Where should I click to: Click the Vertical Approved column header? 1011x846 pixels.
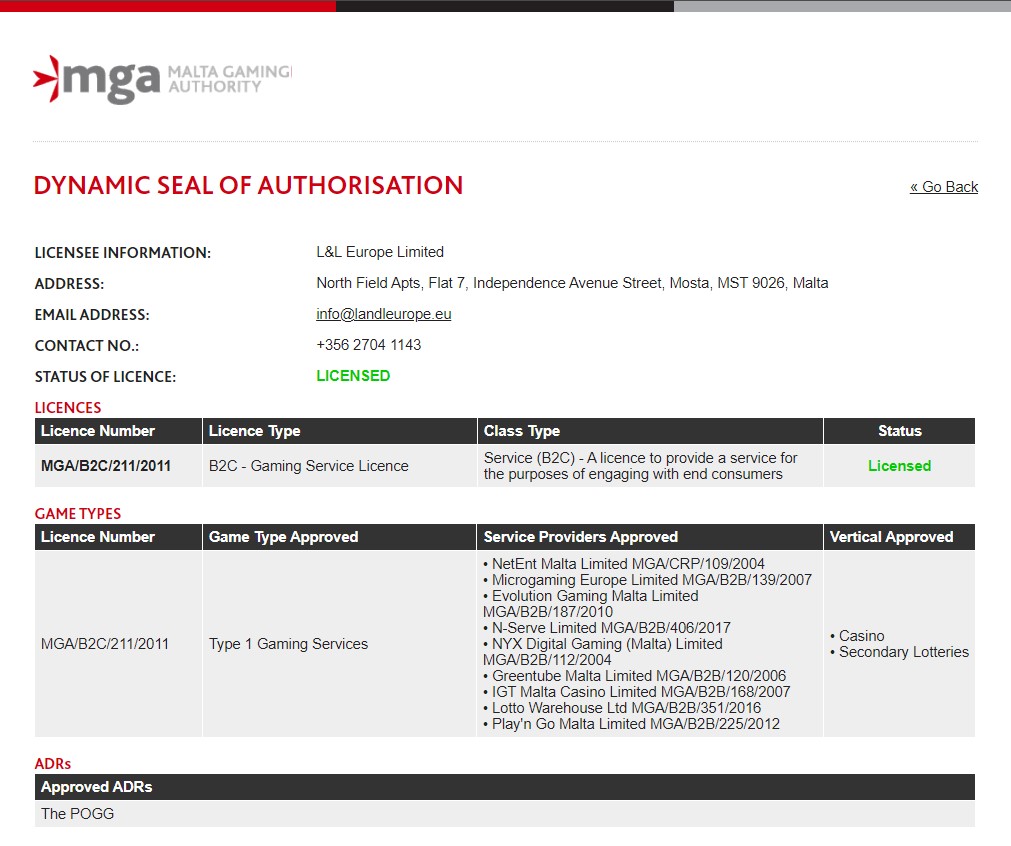(899, 536)
